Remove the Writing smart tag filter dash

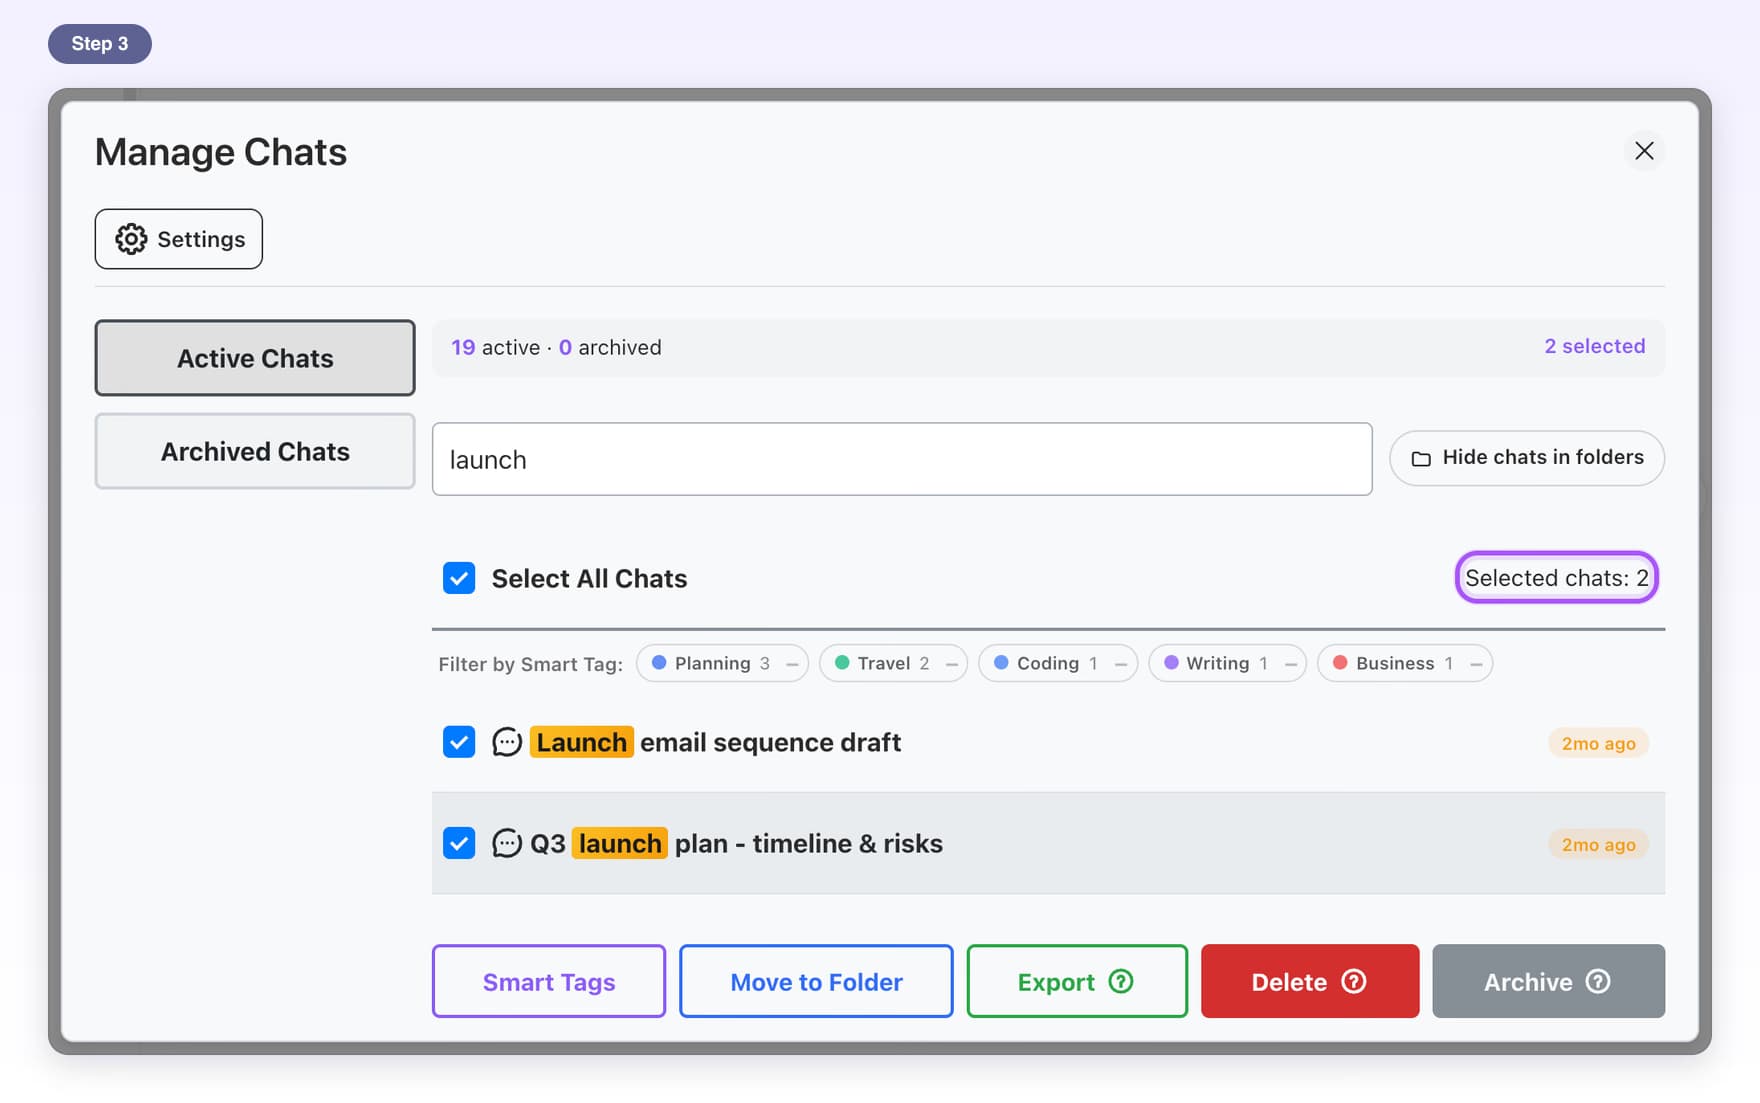[1290, 664]
